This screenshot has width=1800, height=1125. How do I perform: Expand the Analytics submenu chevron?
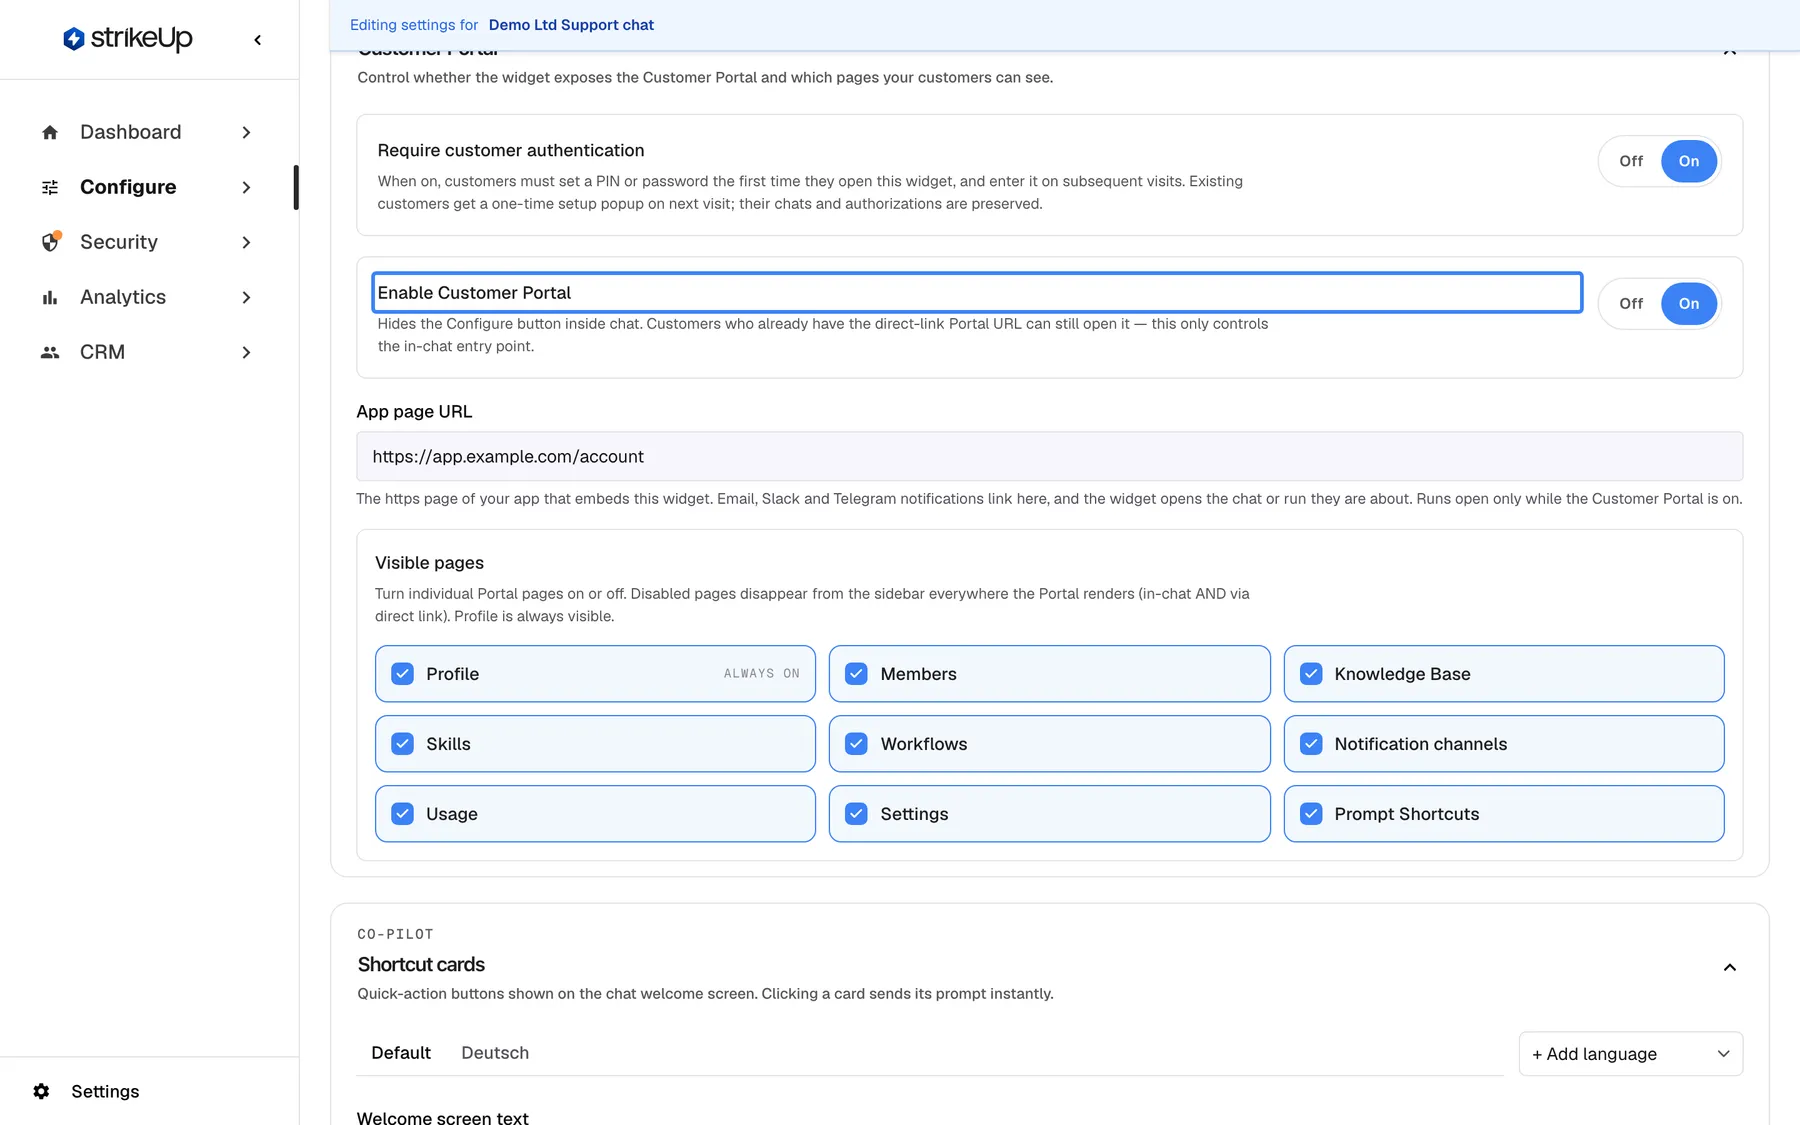click(246, 297)
